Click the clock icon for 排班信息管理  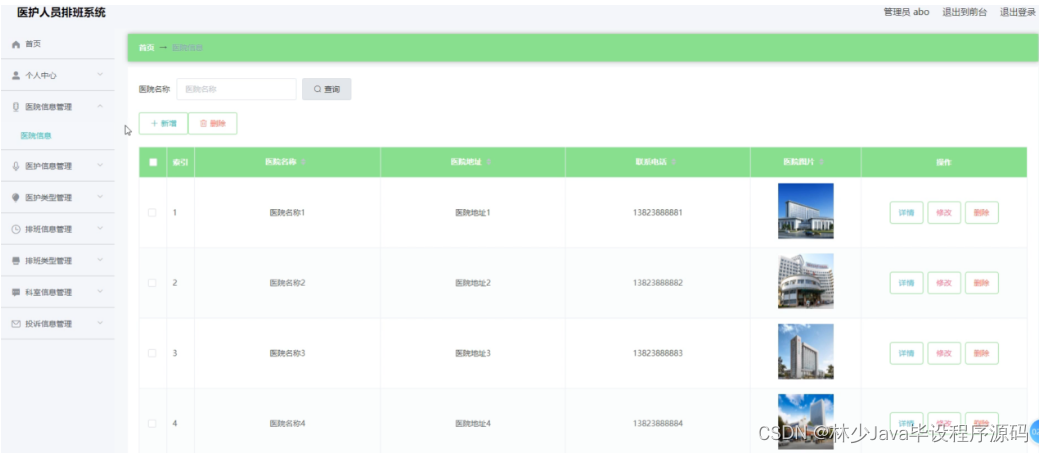click(x=16, y=229)
